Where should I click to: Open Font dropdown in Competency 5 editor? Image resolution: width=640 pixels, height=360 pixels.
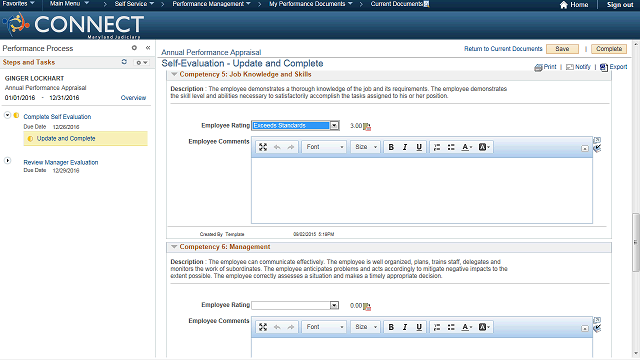pos(325,147)
